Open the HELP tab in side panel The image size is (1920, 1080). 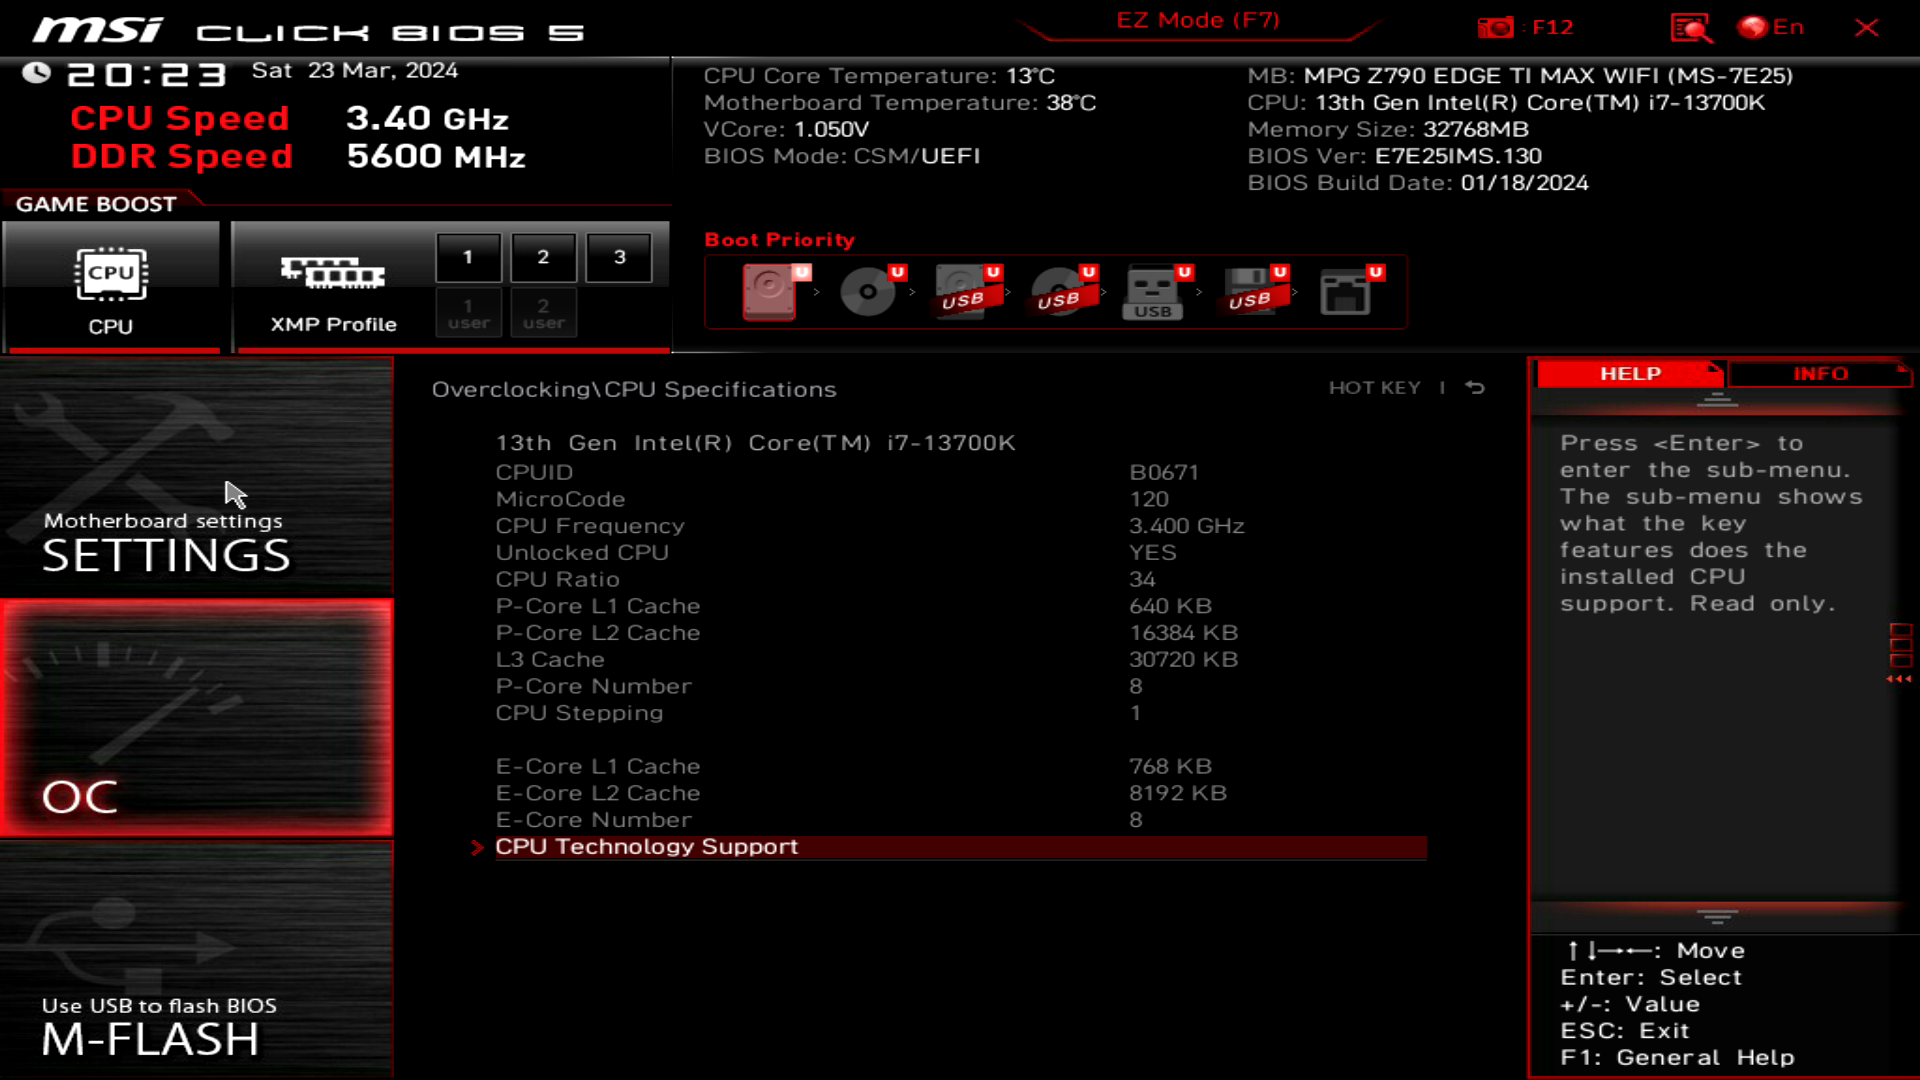tap(1631, 373)
